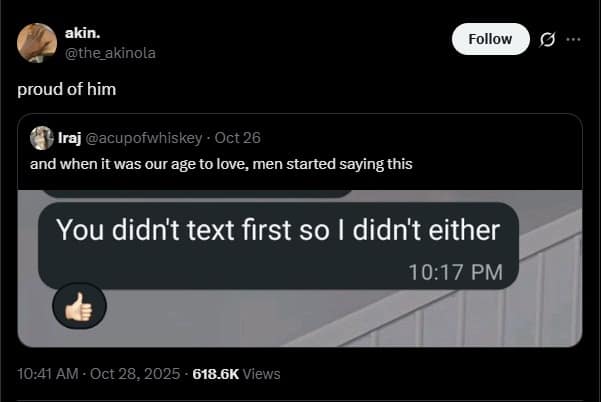This screenshot has height=402, width=601.
Task: View the 618.6K Views count
Action: (x=236, y=373)
